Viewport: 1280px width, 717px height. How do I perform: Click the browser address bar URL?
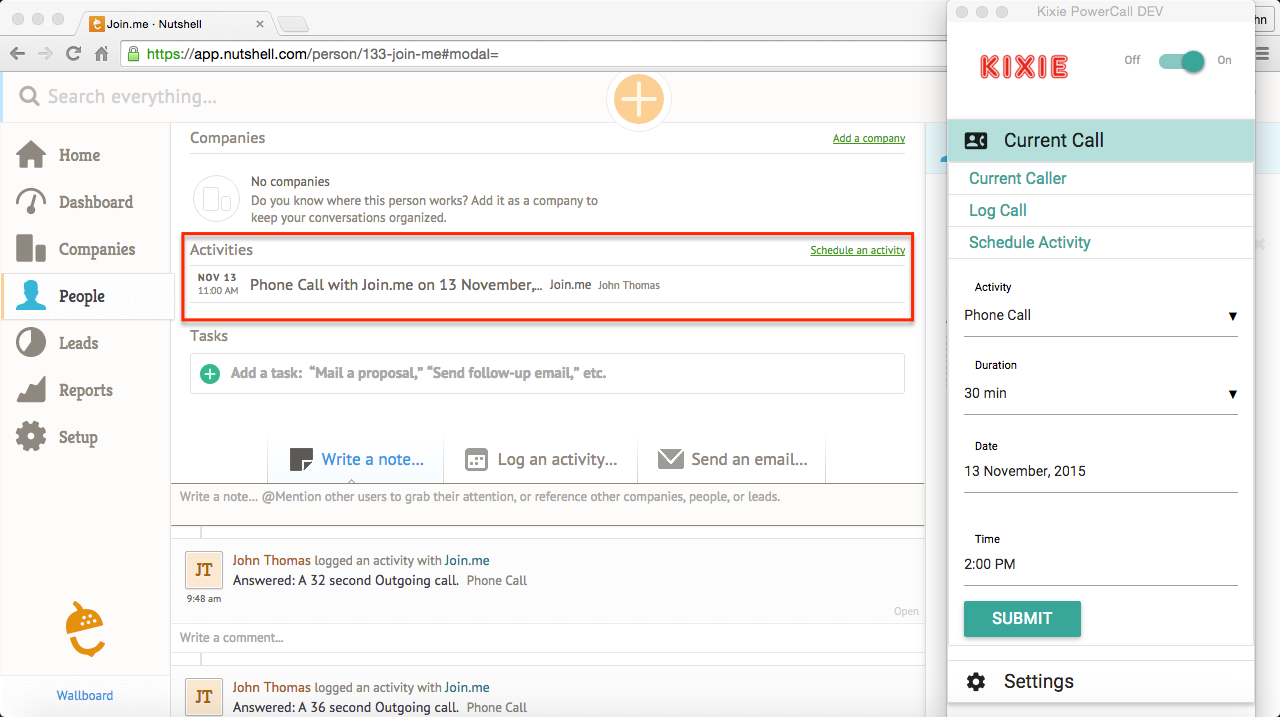[x=323, y=54]
